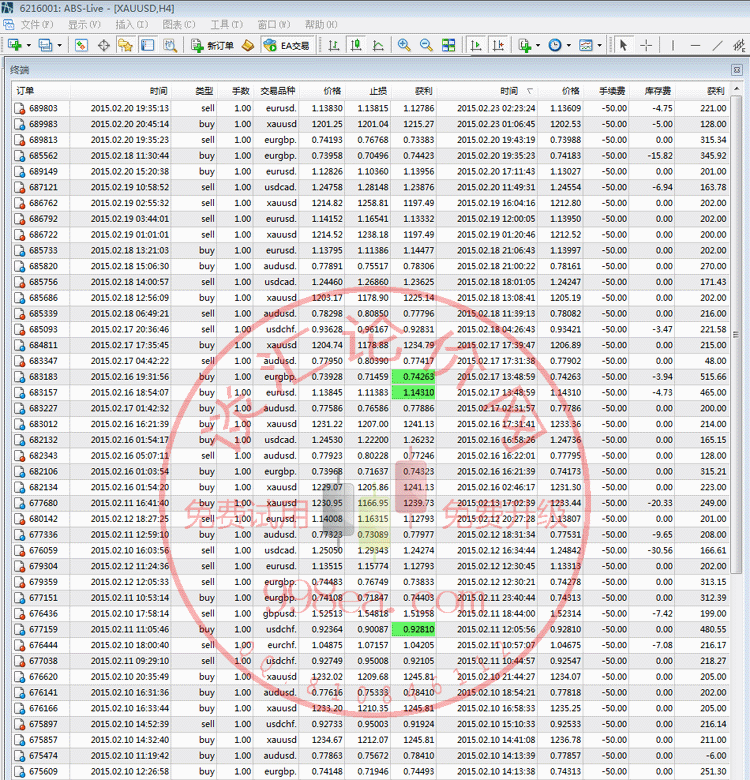This screenshot has height=780, width=750.
Task: Expand the Templates dropdown arrow
Action: 600,45
